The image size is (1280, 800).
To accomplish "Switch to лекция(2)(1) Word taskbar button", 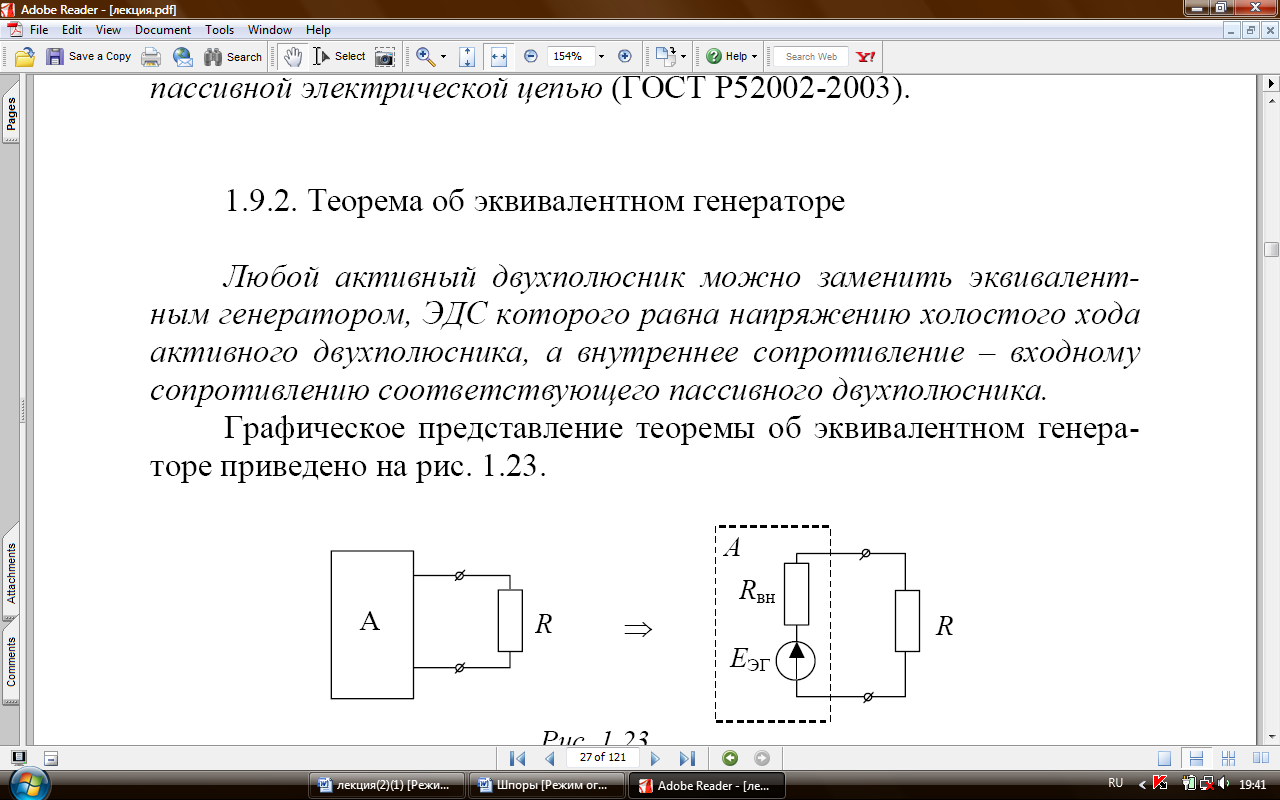I will point(389,785).
